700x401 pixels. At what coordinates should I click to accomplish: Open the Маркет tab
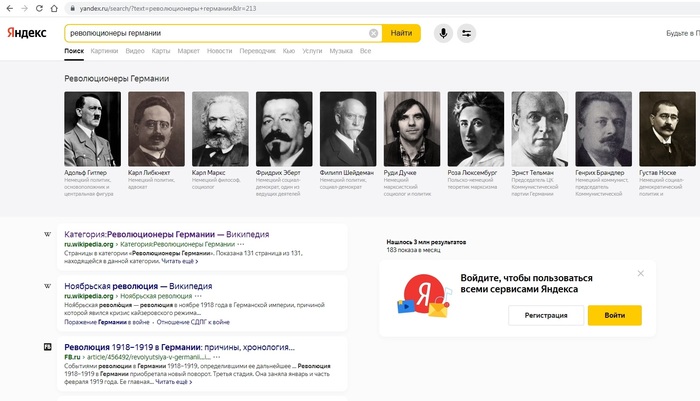(x=188, y=51)
